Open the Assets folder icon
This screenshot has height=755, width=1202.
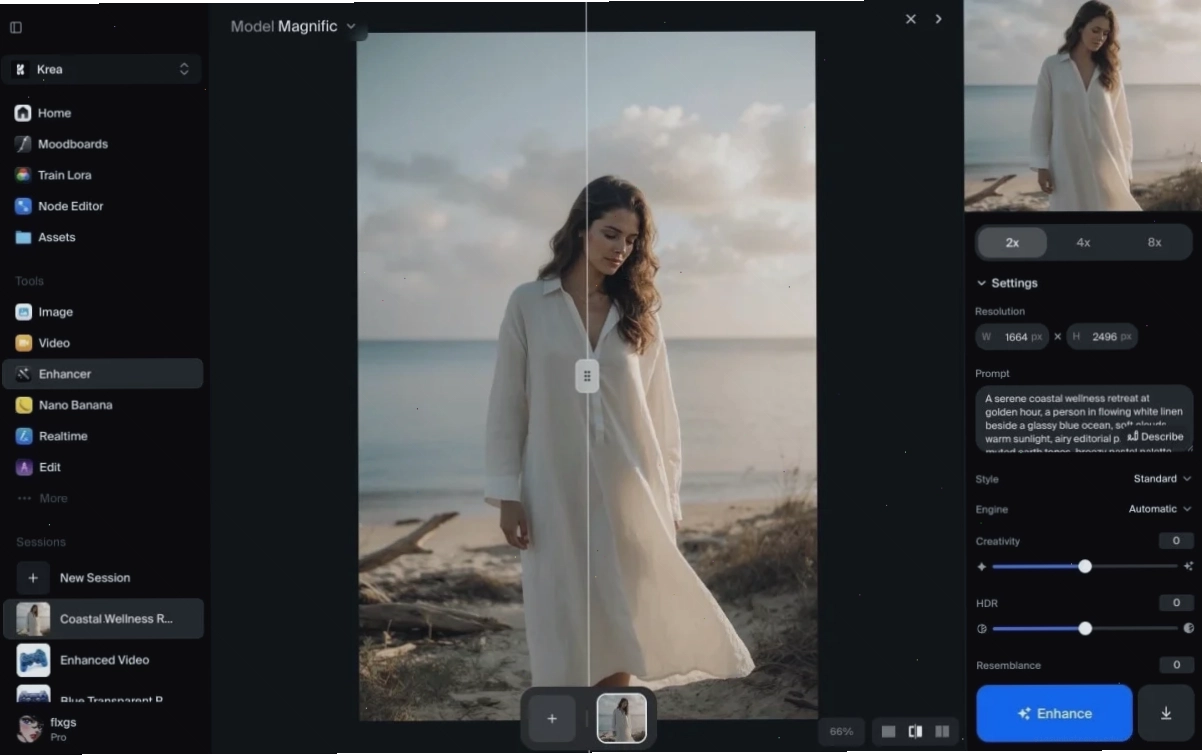[x=23, y=237]
